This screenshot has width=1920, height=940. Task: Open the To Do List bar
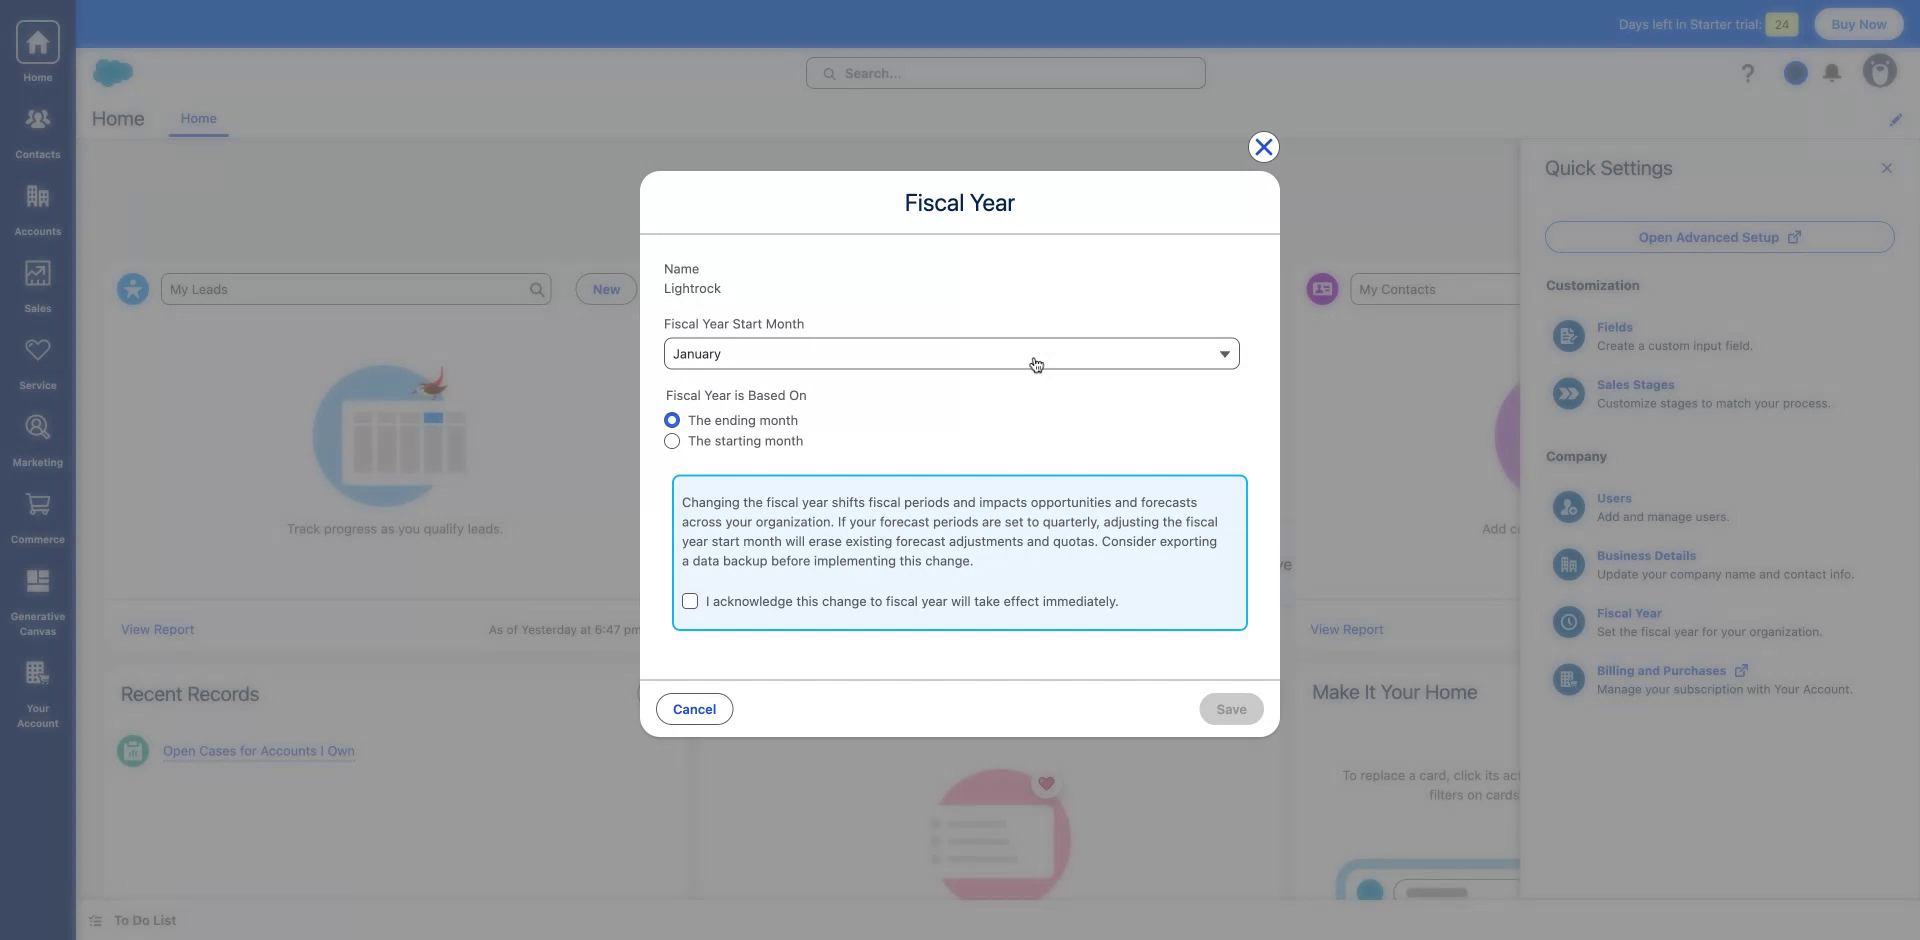click(x=144, y=919)
